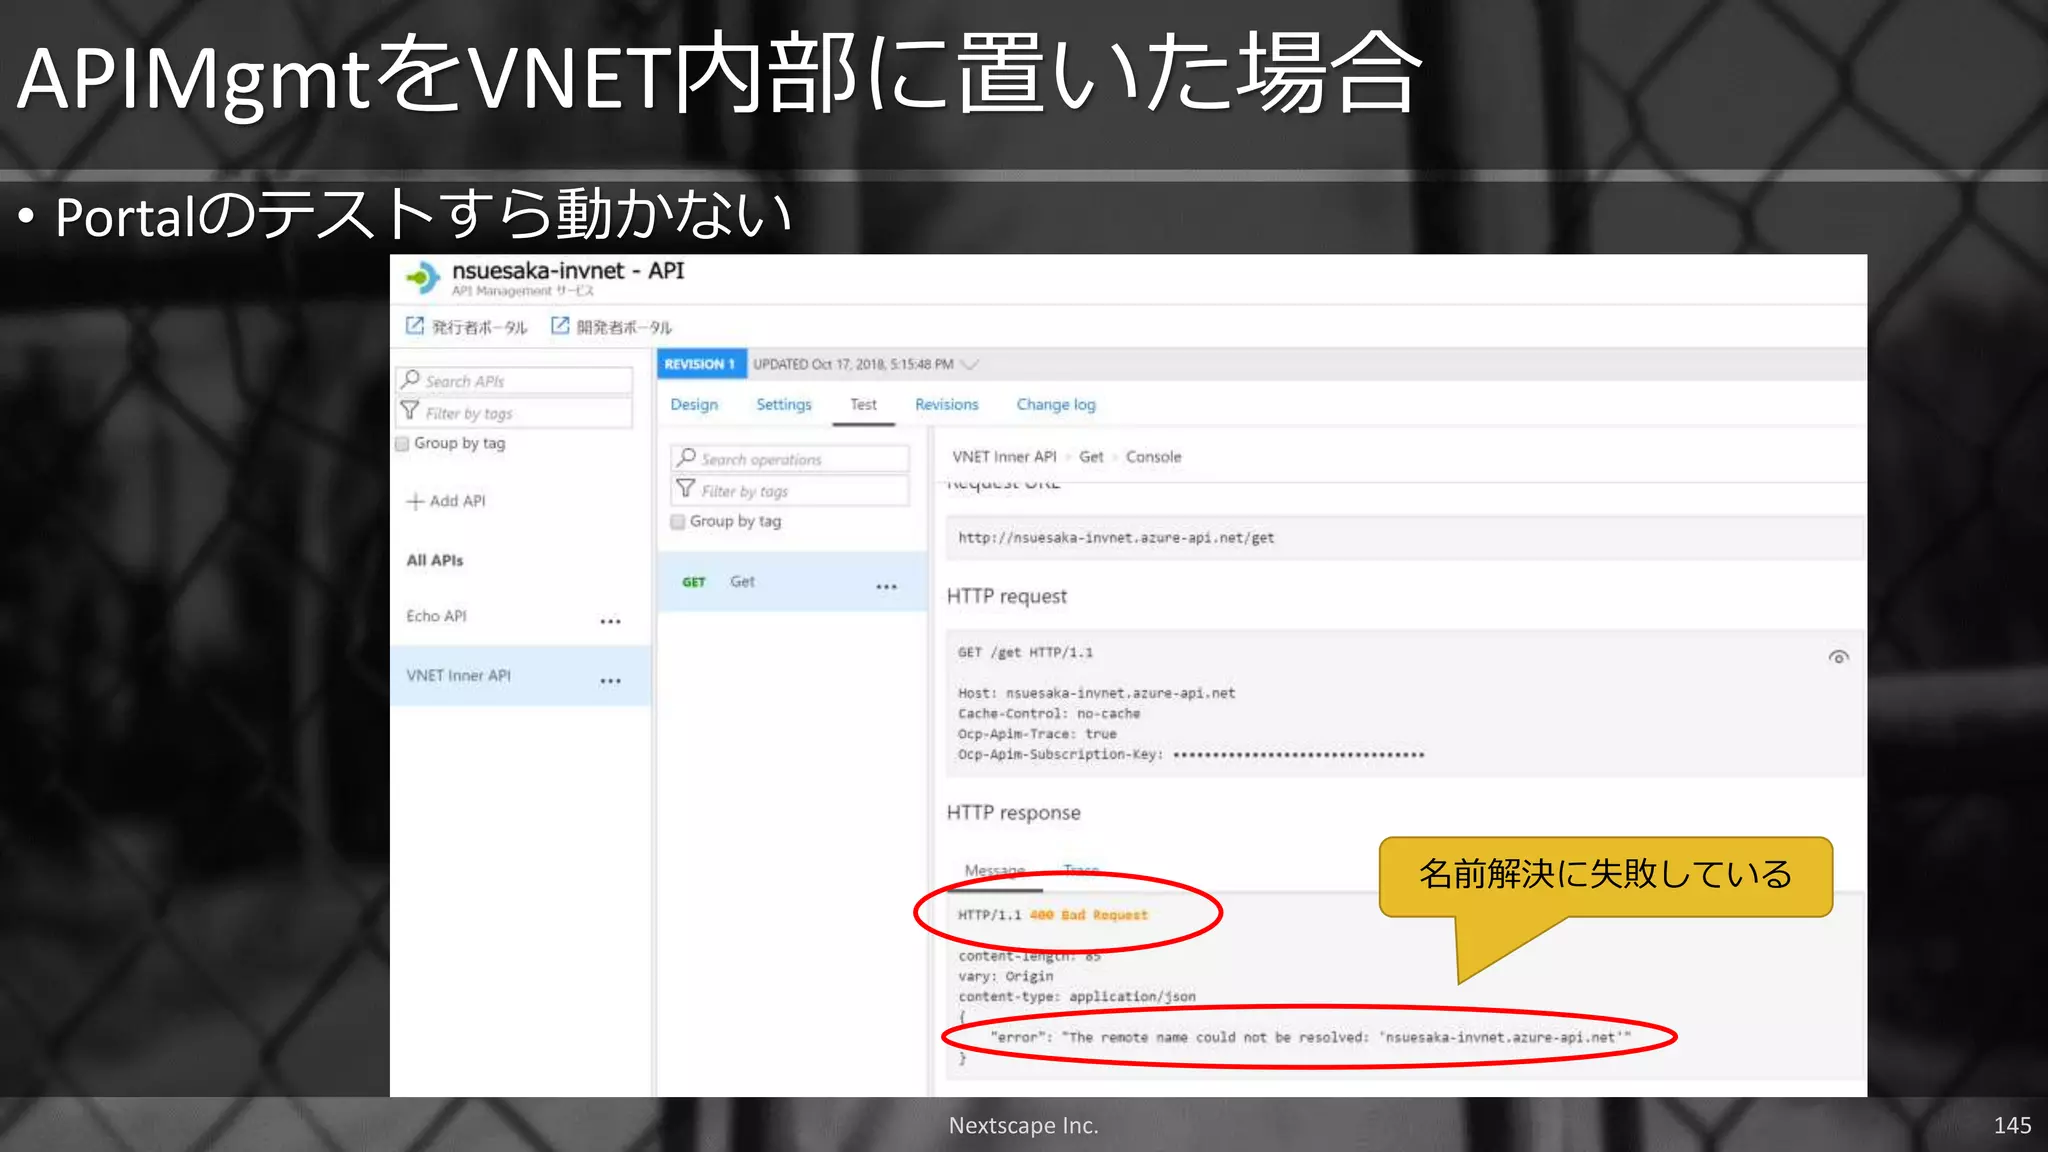Check Group by tag in the operations panel

(678, 521)
